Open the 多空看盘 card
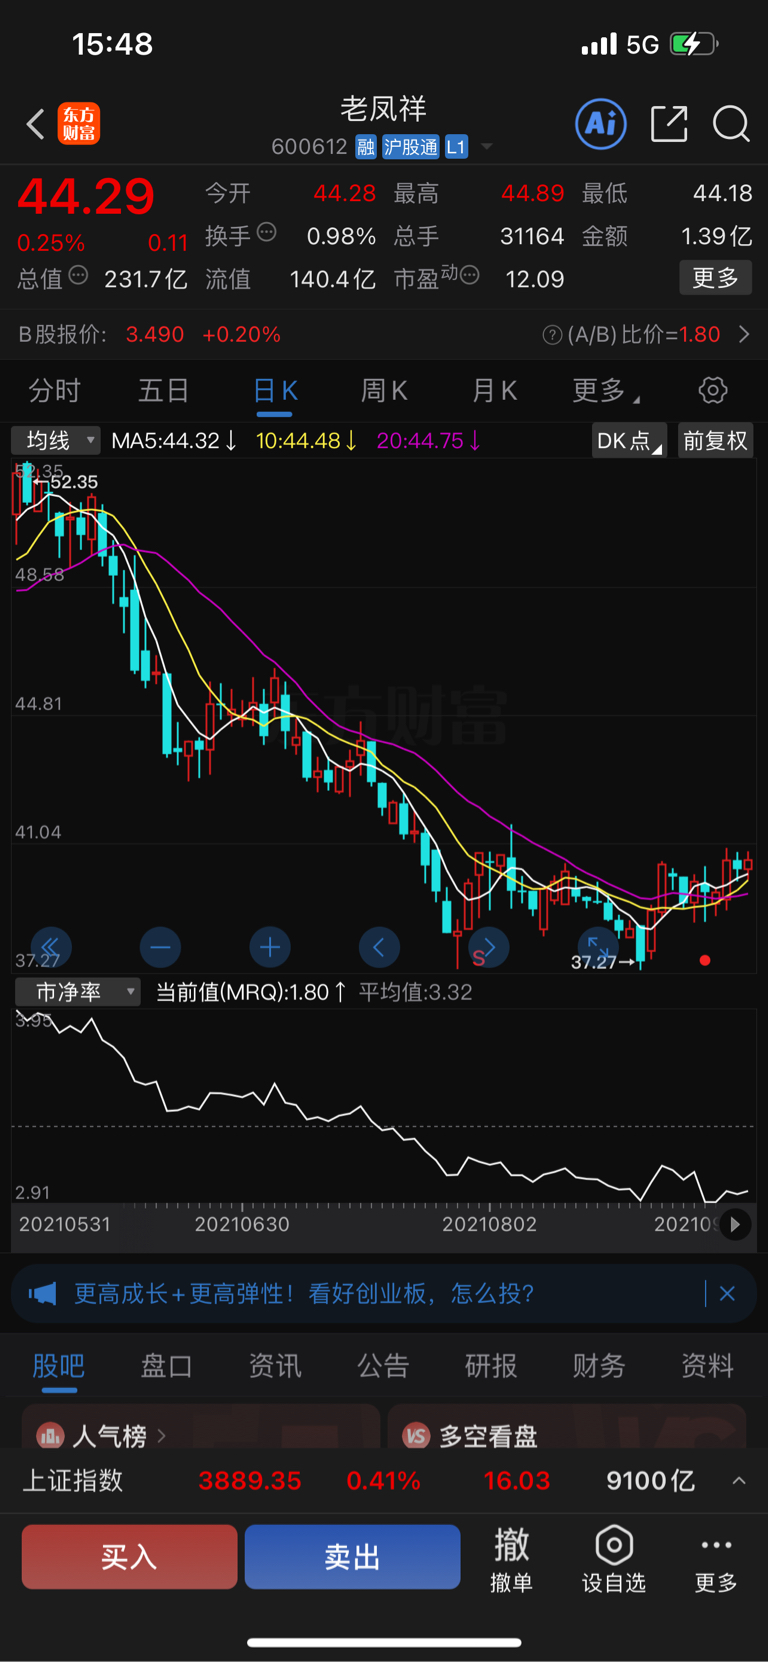Image resolution: width=768 pixels, height=1662 pixels. (x=567, y=1427)
